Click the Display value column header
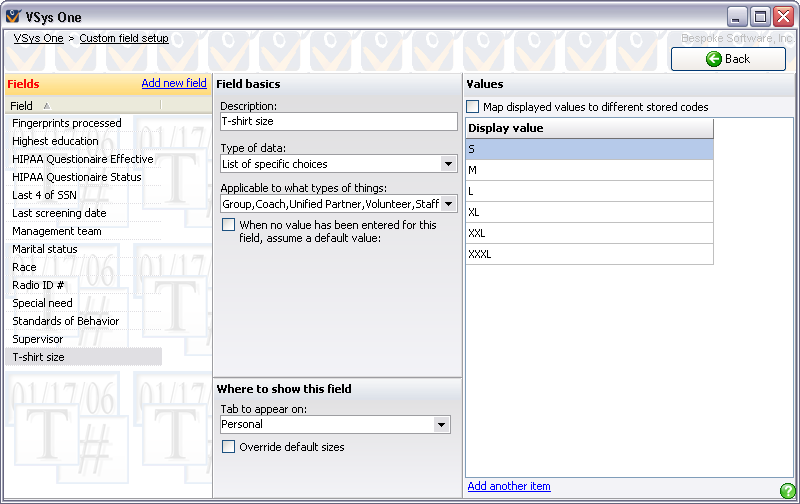 click(x=589, y=129)
